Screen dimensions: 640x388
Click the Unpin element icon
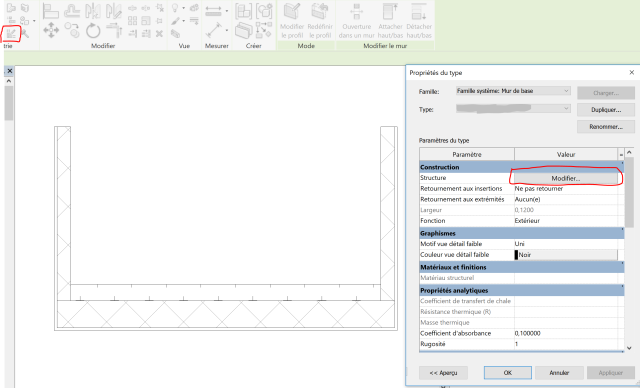[160, 7]
